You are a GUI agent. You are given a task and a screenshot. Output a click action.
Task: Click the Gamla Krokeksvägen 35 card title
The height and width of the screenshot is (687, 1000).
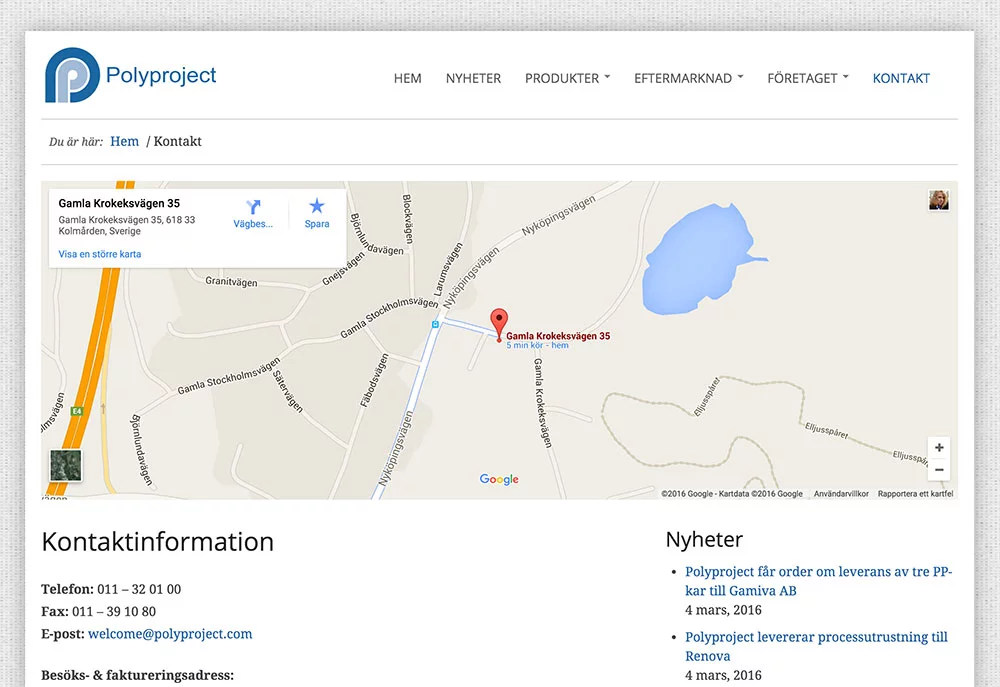(119, 203)
